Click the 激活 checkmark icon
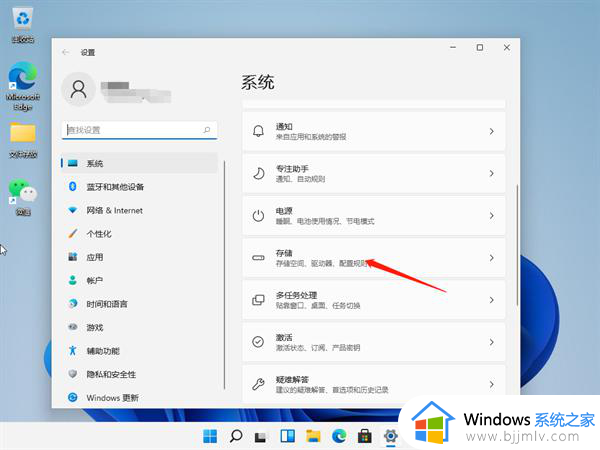The height and width of the screenshot is (450, 600). click(258, 342)
